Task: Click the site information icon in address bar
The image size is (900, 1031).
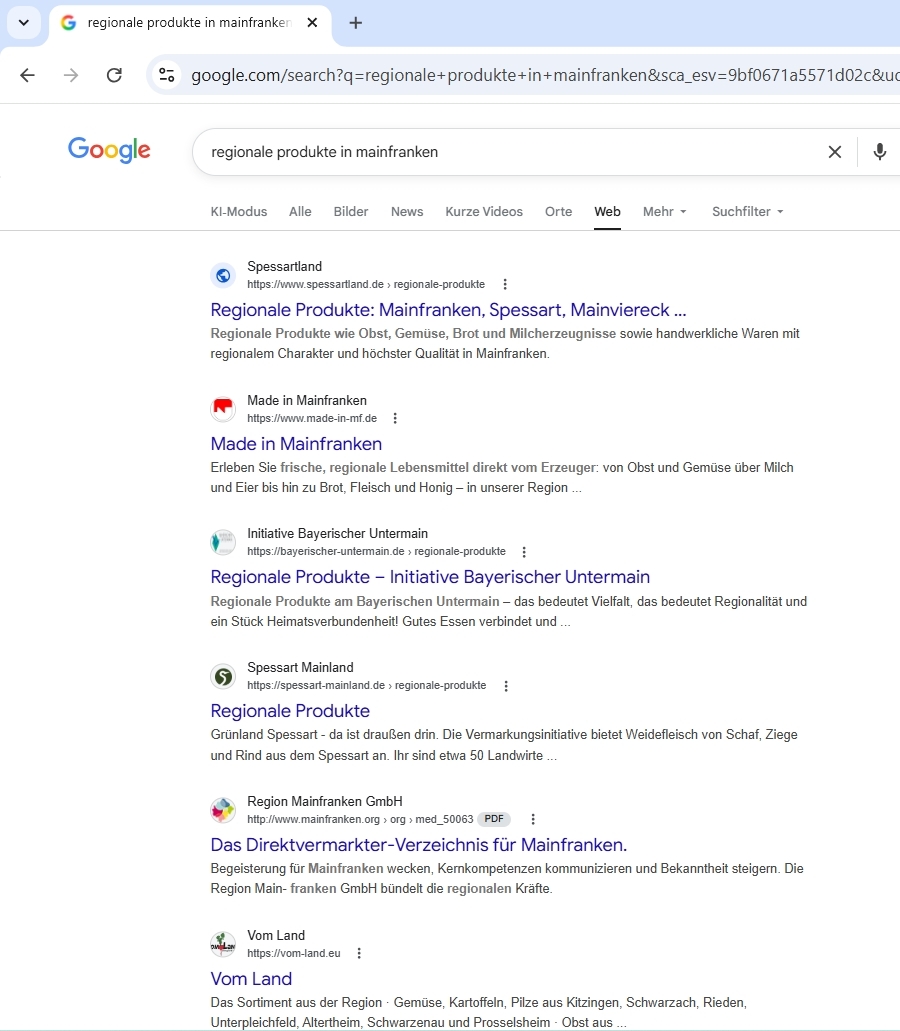Action: (167, 75)
